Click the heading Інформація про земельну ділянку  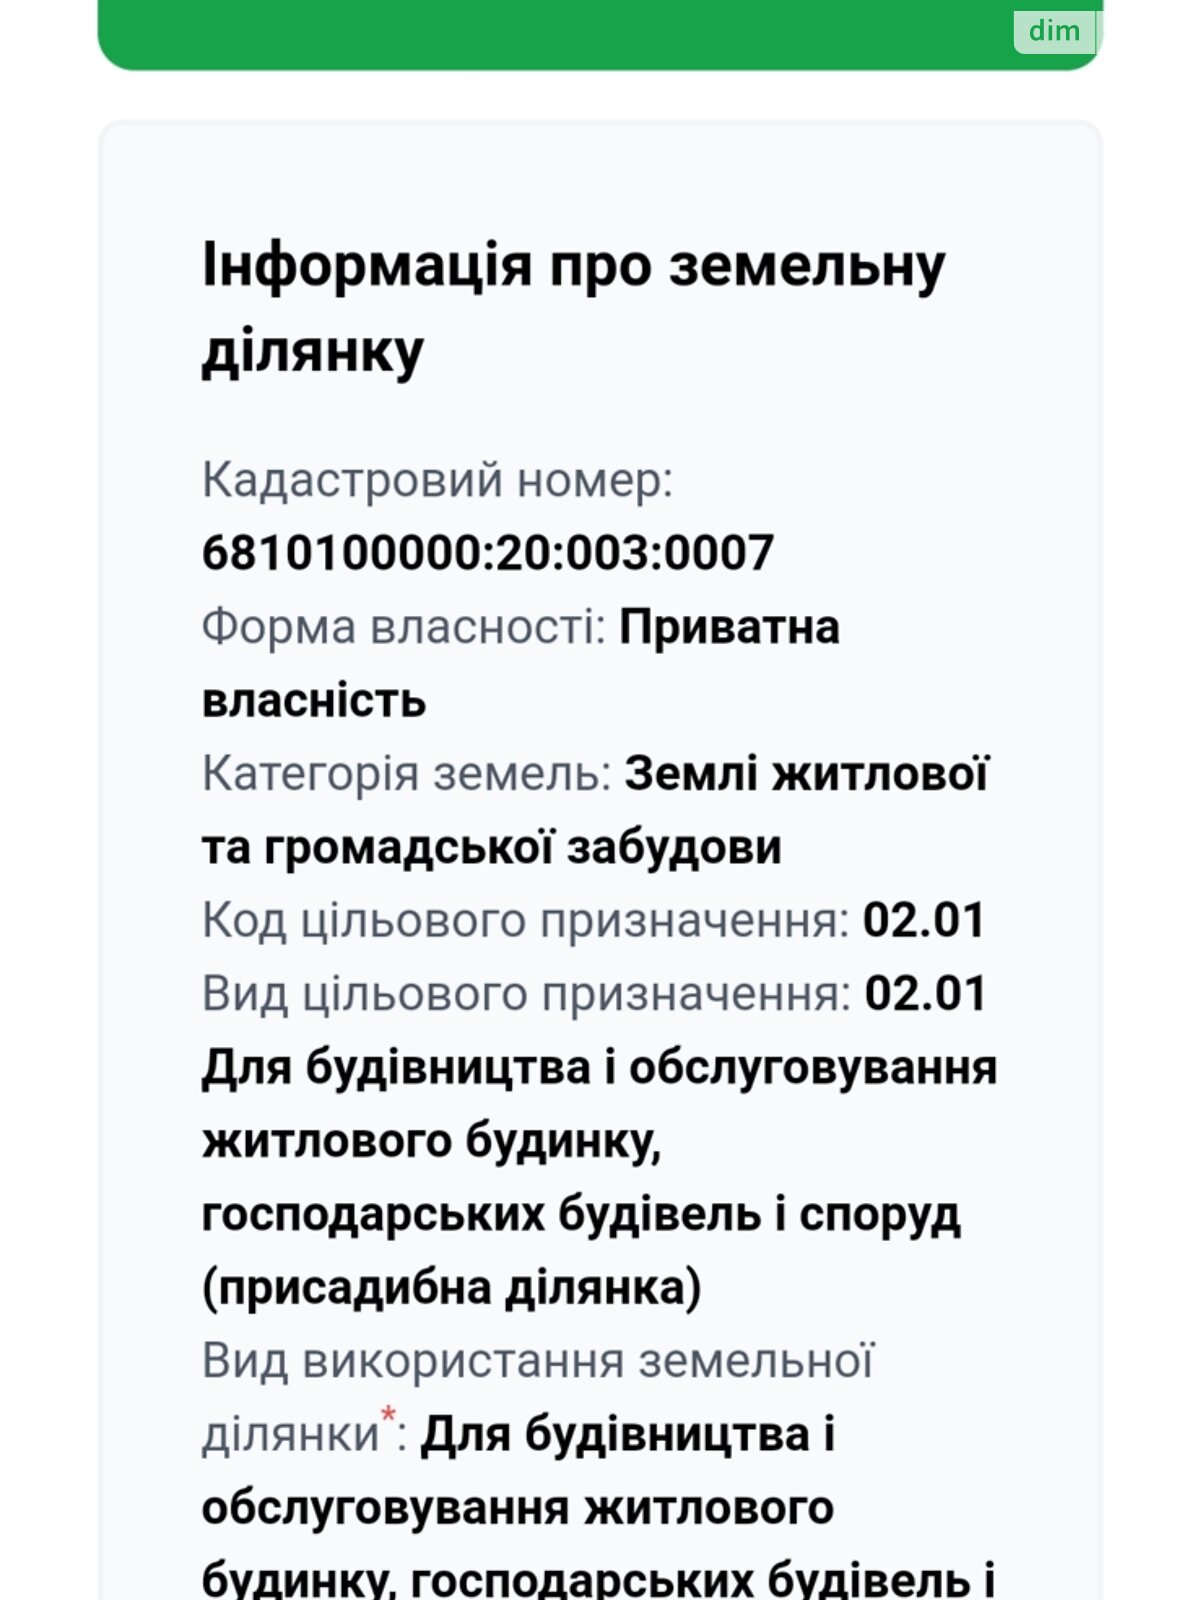click(573, 308)
